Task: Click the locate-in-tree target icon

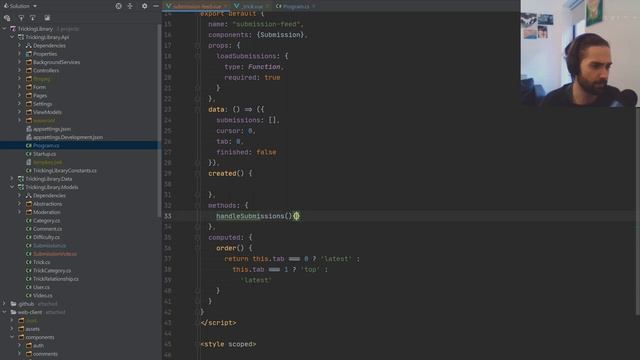Action: click(118, 6)
